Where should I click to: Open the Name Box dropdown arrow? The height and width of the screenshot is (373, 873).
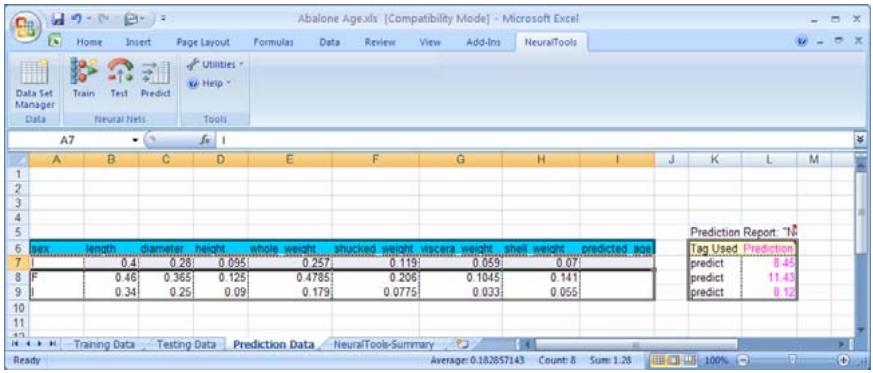(x=135, y=141)
